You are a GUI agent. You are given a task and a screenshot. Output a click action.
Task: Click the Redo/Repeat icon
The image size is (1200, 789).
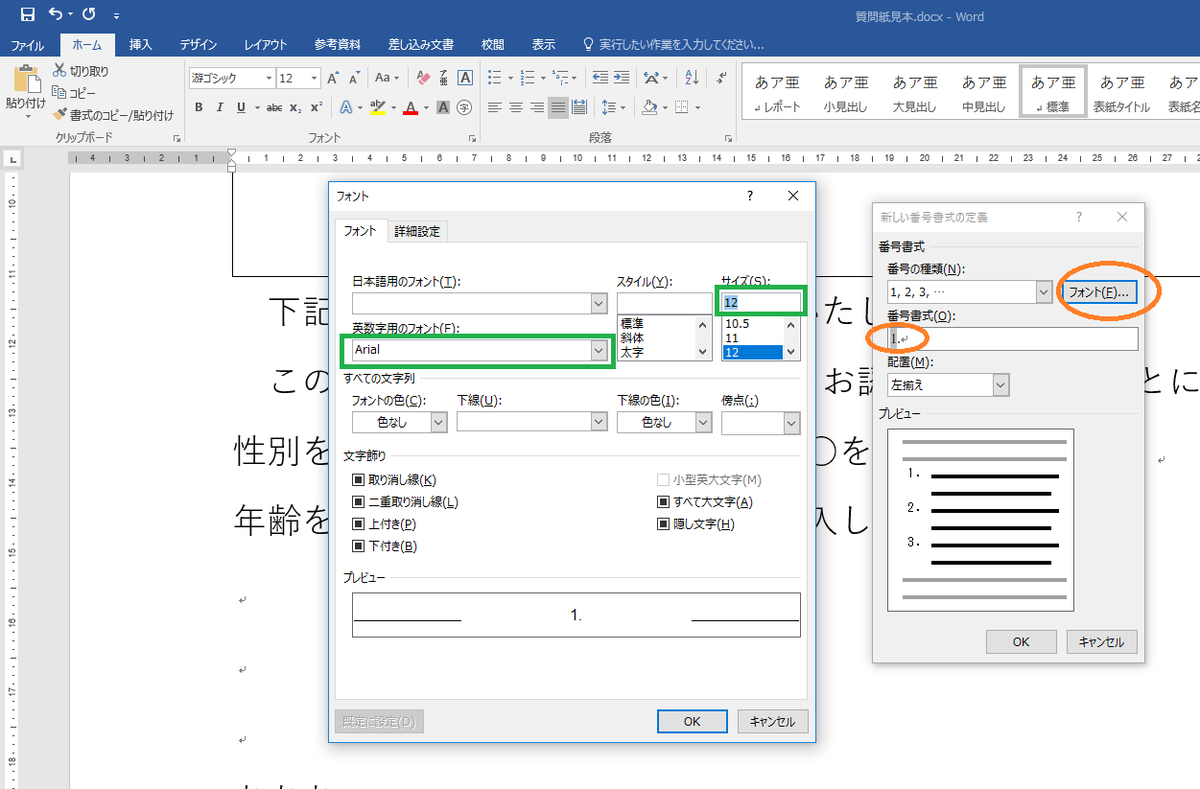click(89, 15)
